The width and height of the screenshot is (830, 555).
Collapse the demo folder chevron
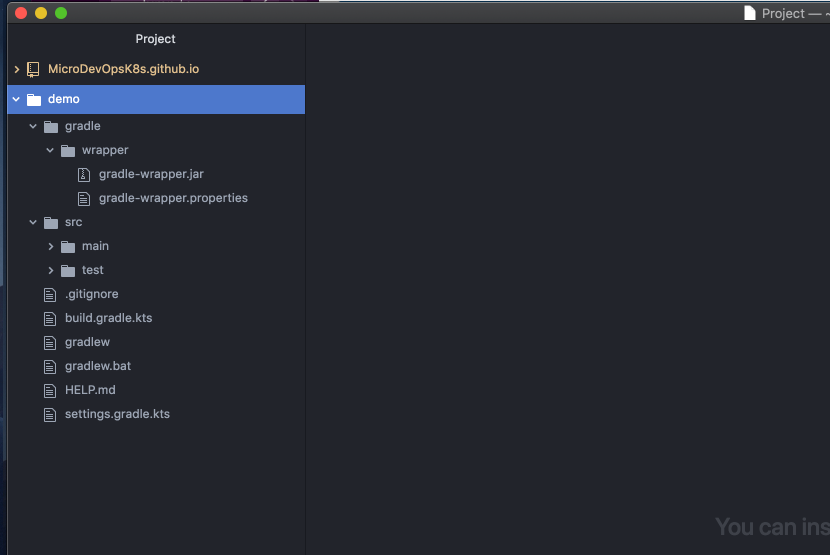[x=16, y=99]
